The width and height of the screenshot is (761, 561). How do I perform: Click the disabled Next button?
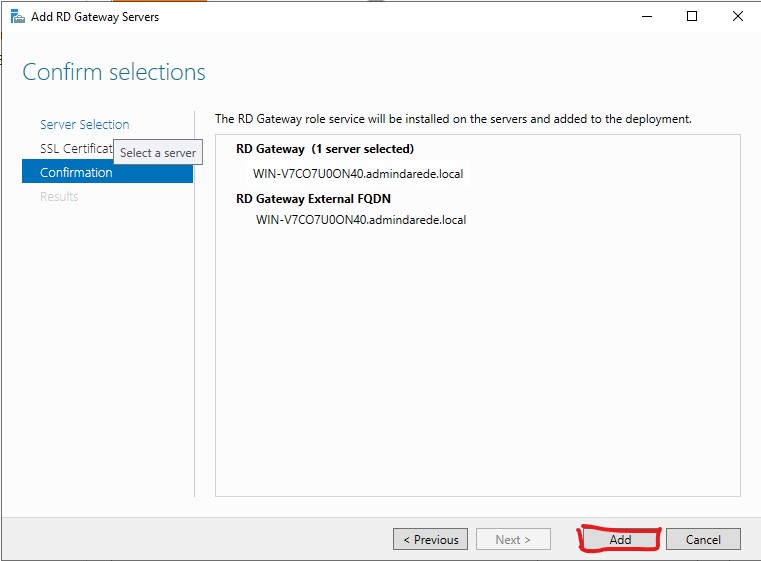pos(513,539)
